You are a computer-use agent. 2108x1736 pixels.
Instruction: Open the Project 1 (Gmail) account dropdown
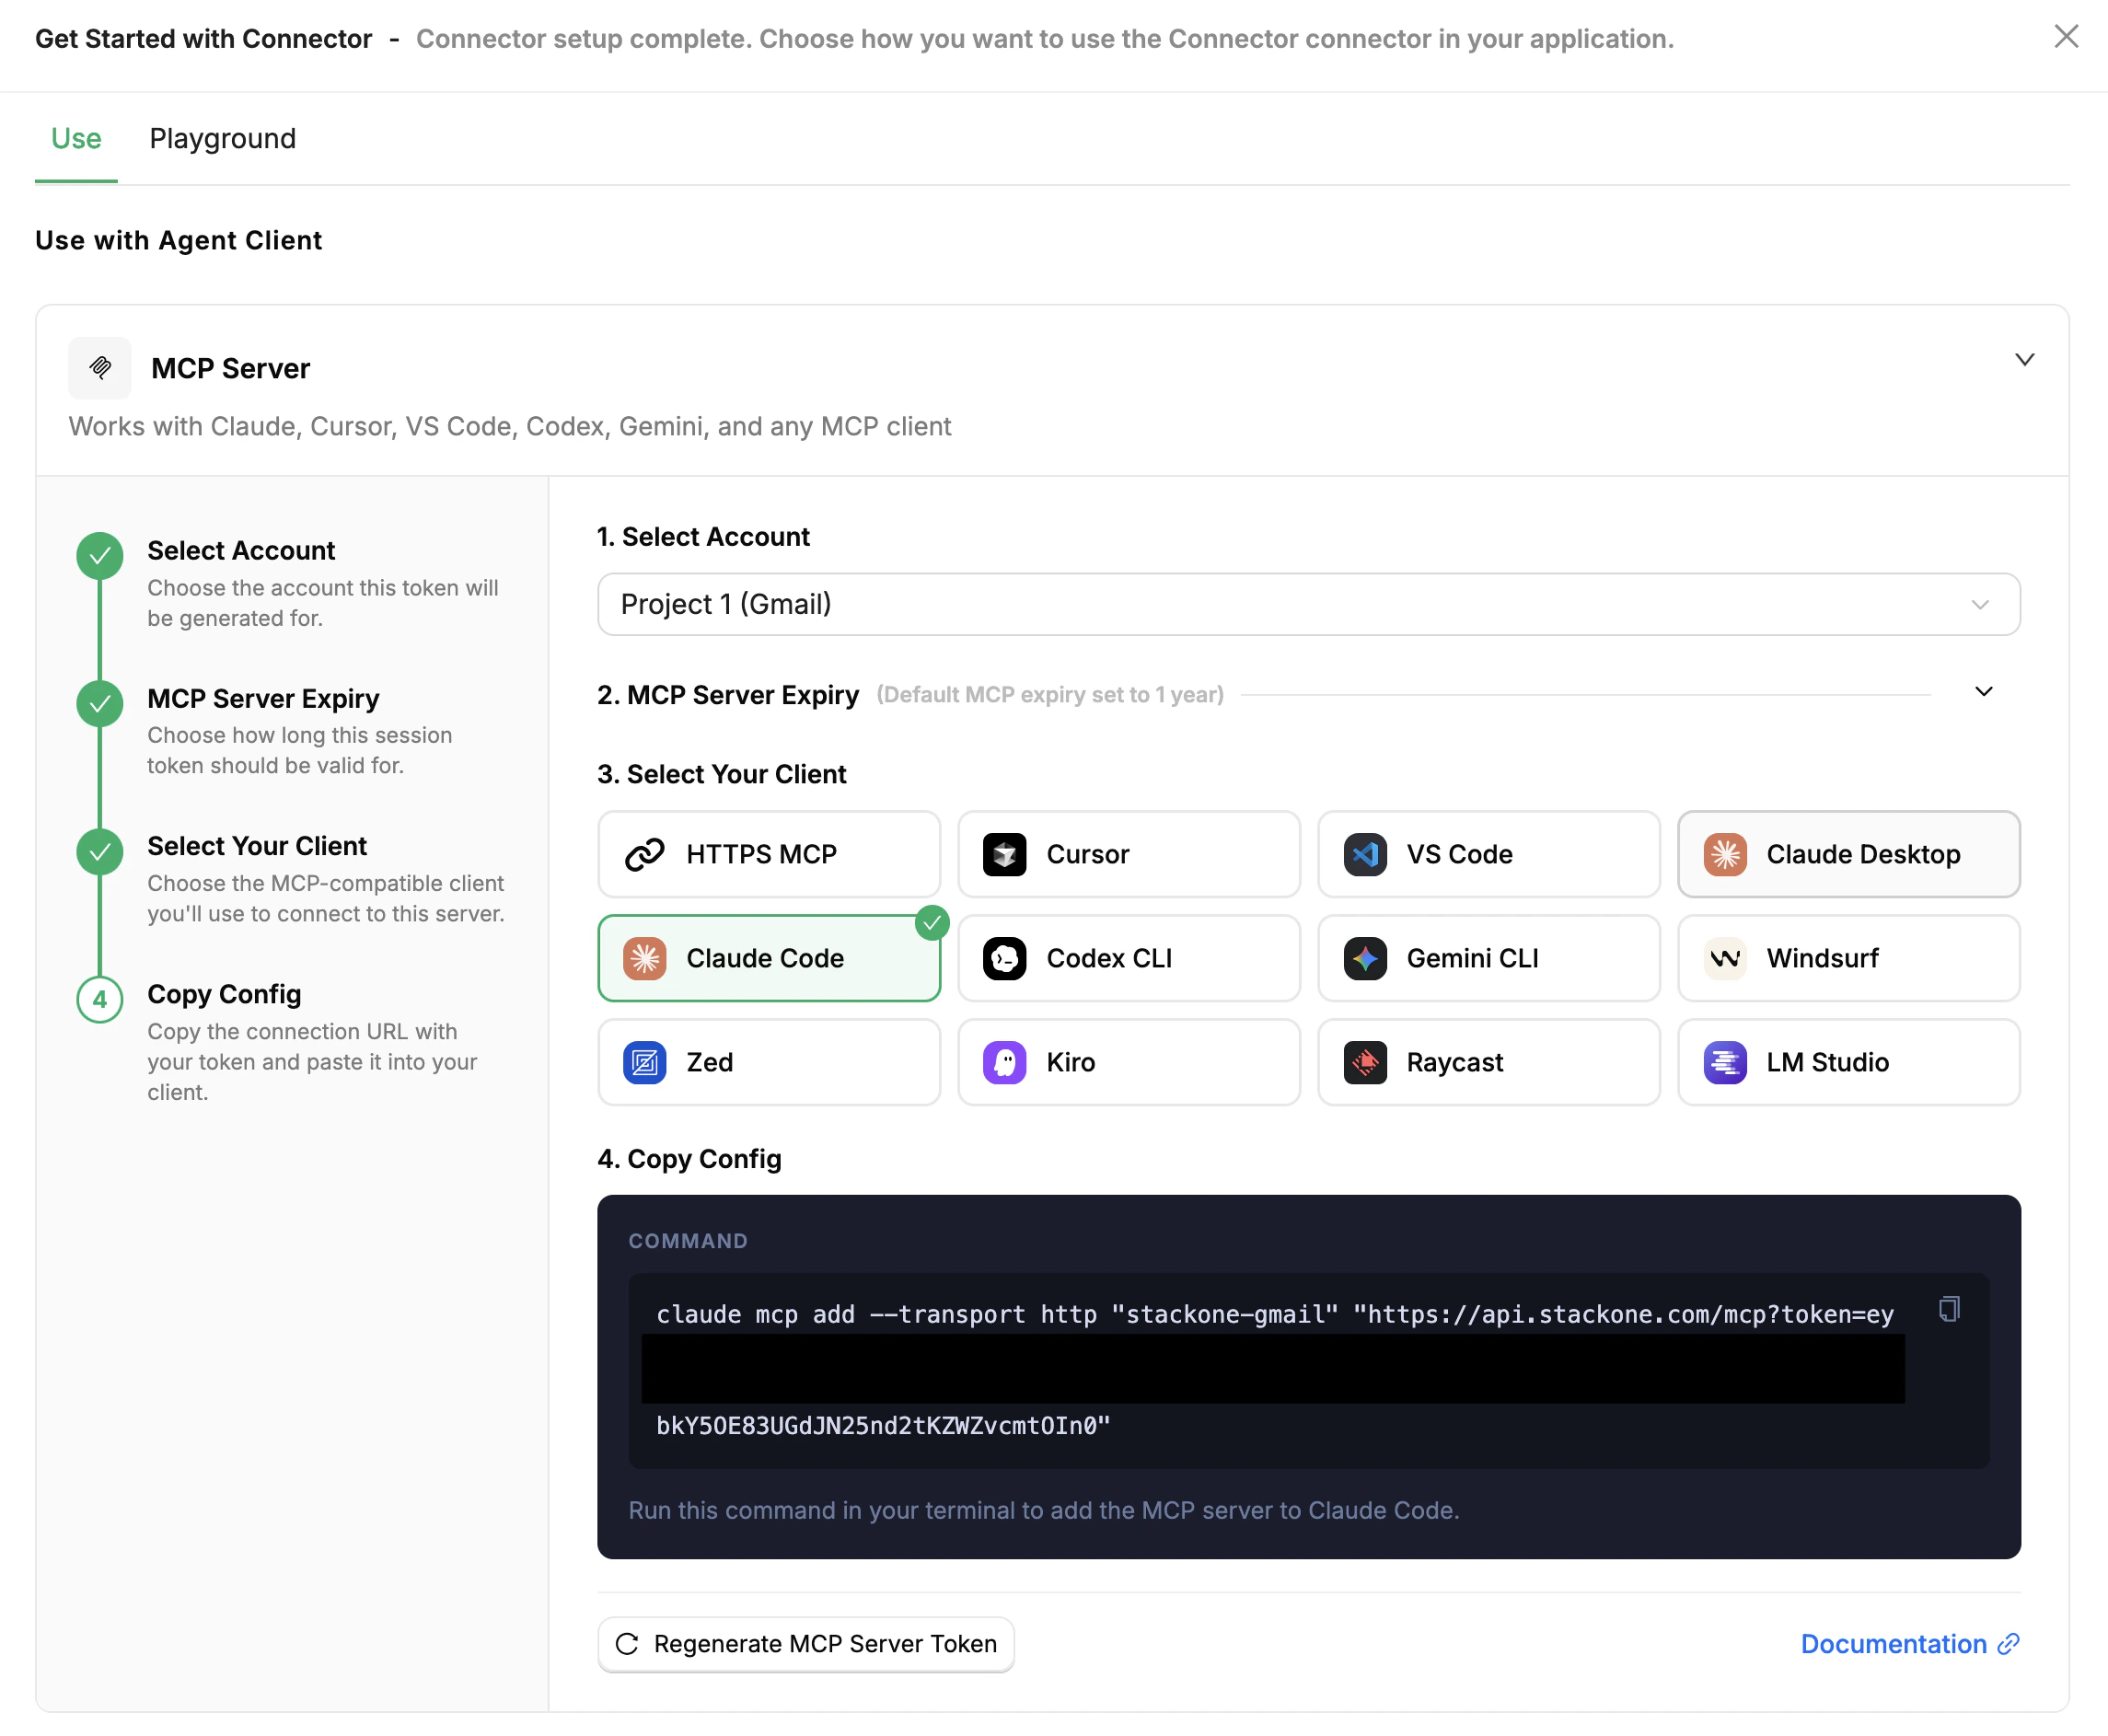tap(1309, 604)
